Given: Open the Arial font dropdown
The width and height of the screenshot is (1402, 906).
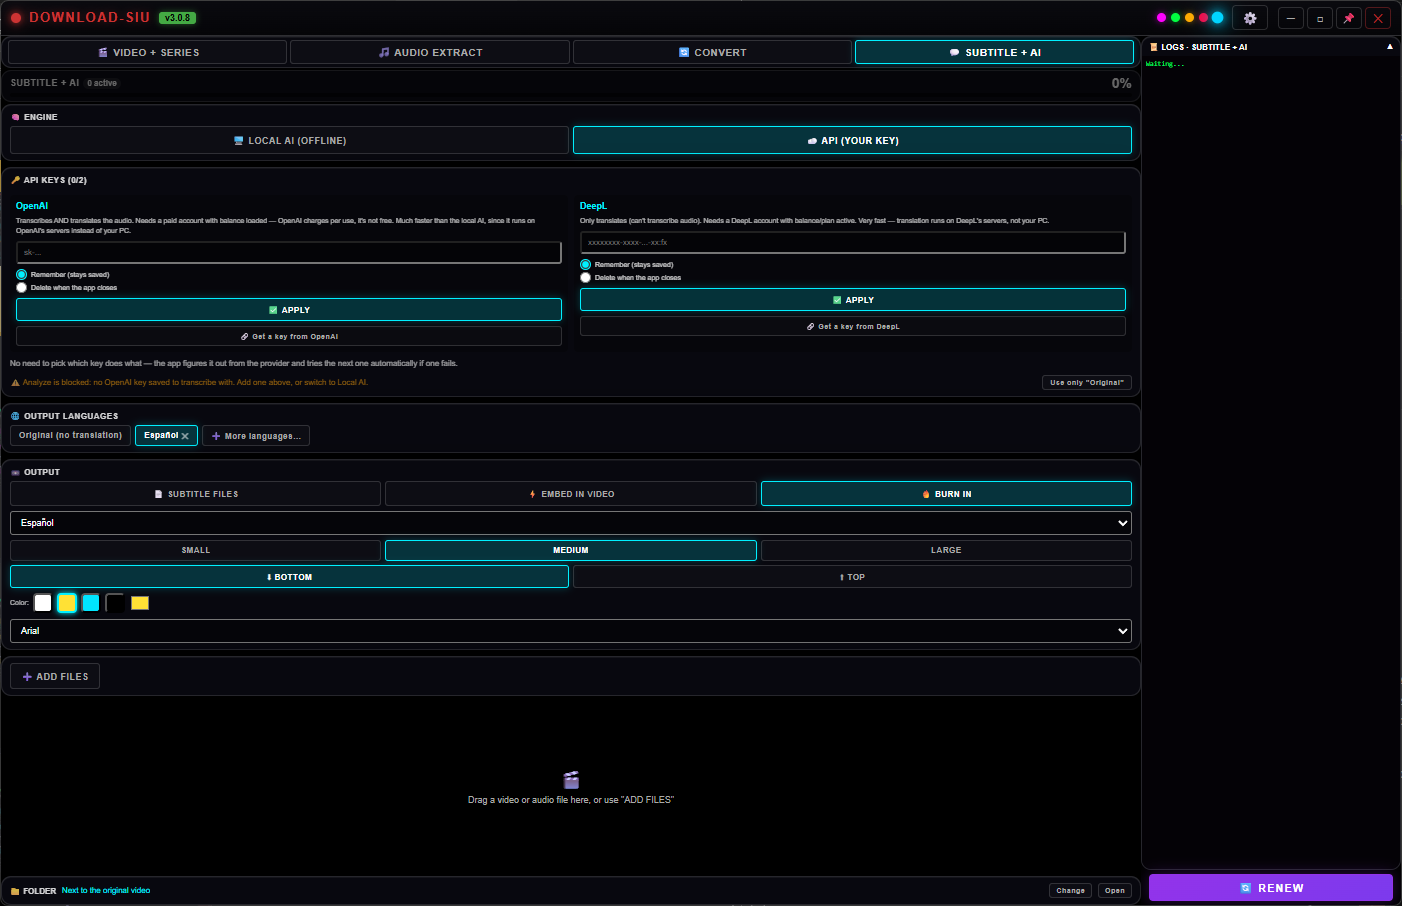Looking at the screenshot, I should pyautogui.click(x=571, y=631).
